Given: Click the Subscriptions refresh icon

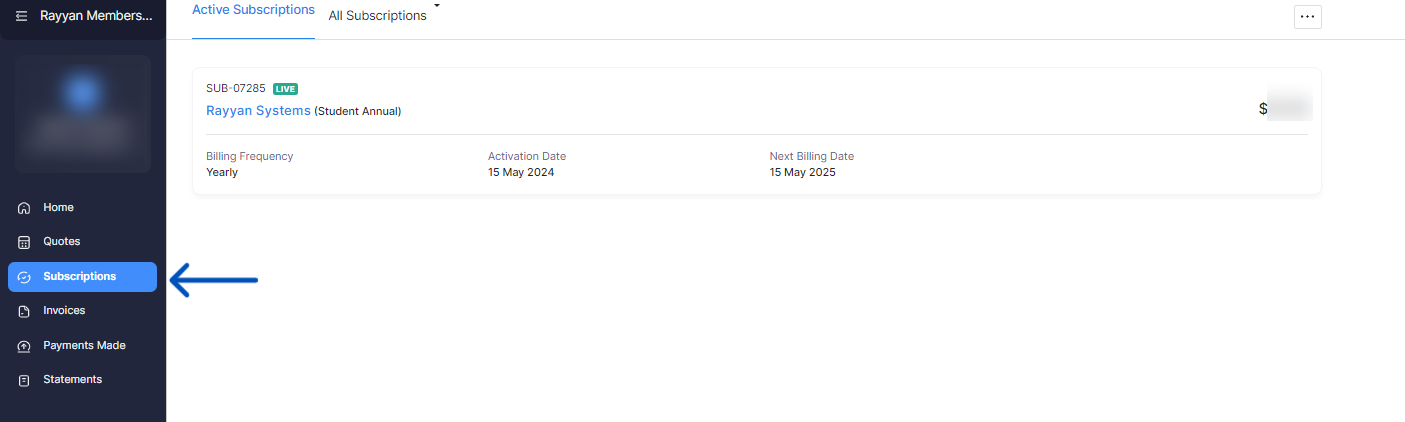Looking at the screenshot, I should (x=25, y=277).
